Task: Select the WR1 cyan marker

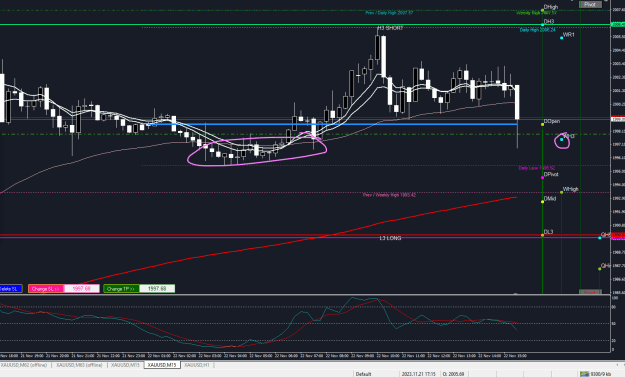Action: (562, 38)
